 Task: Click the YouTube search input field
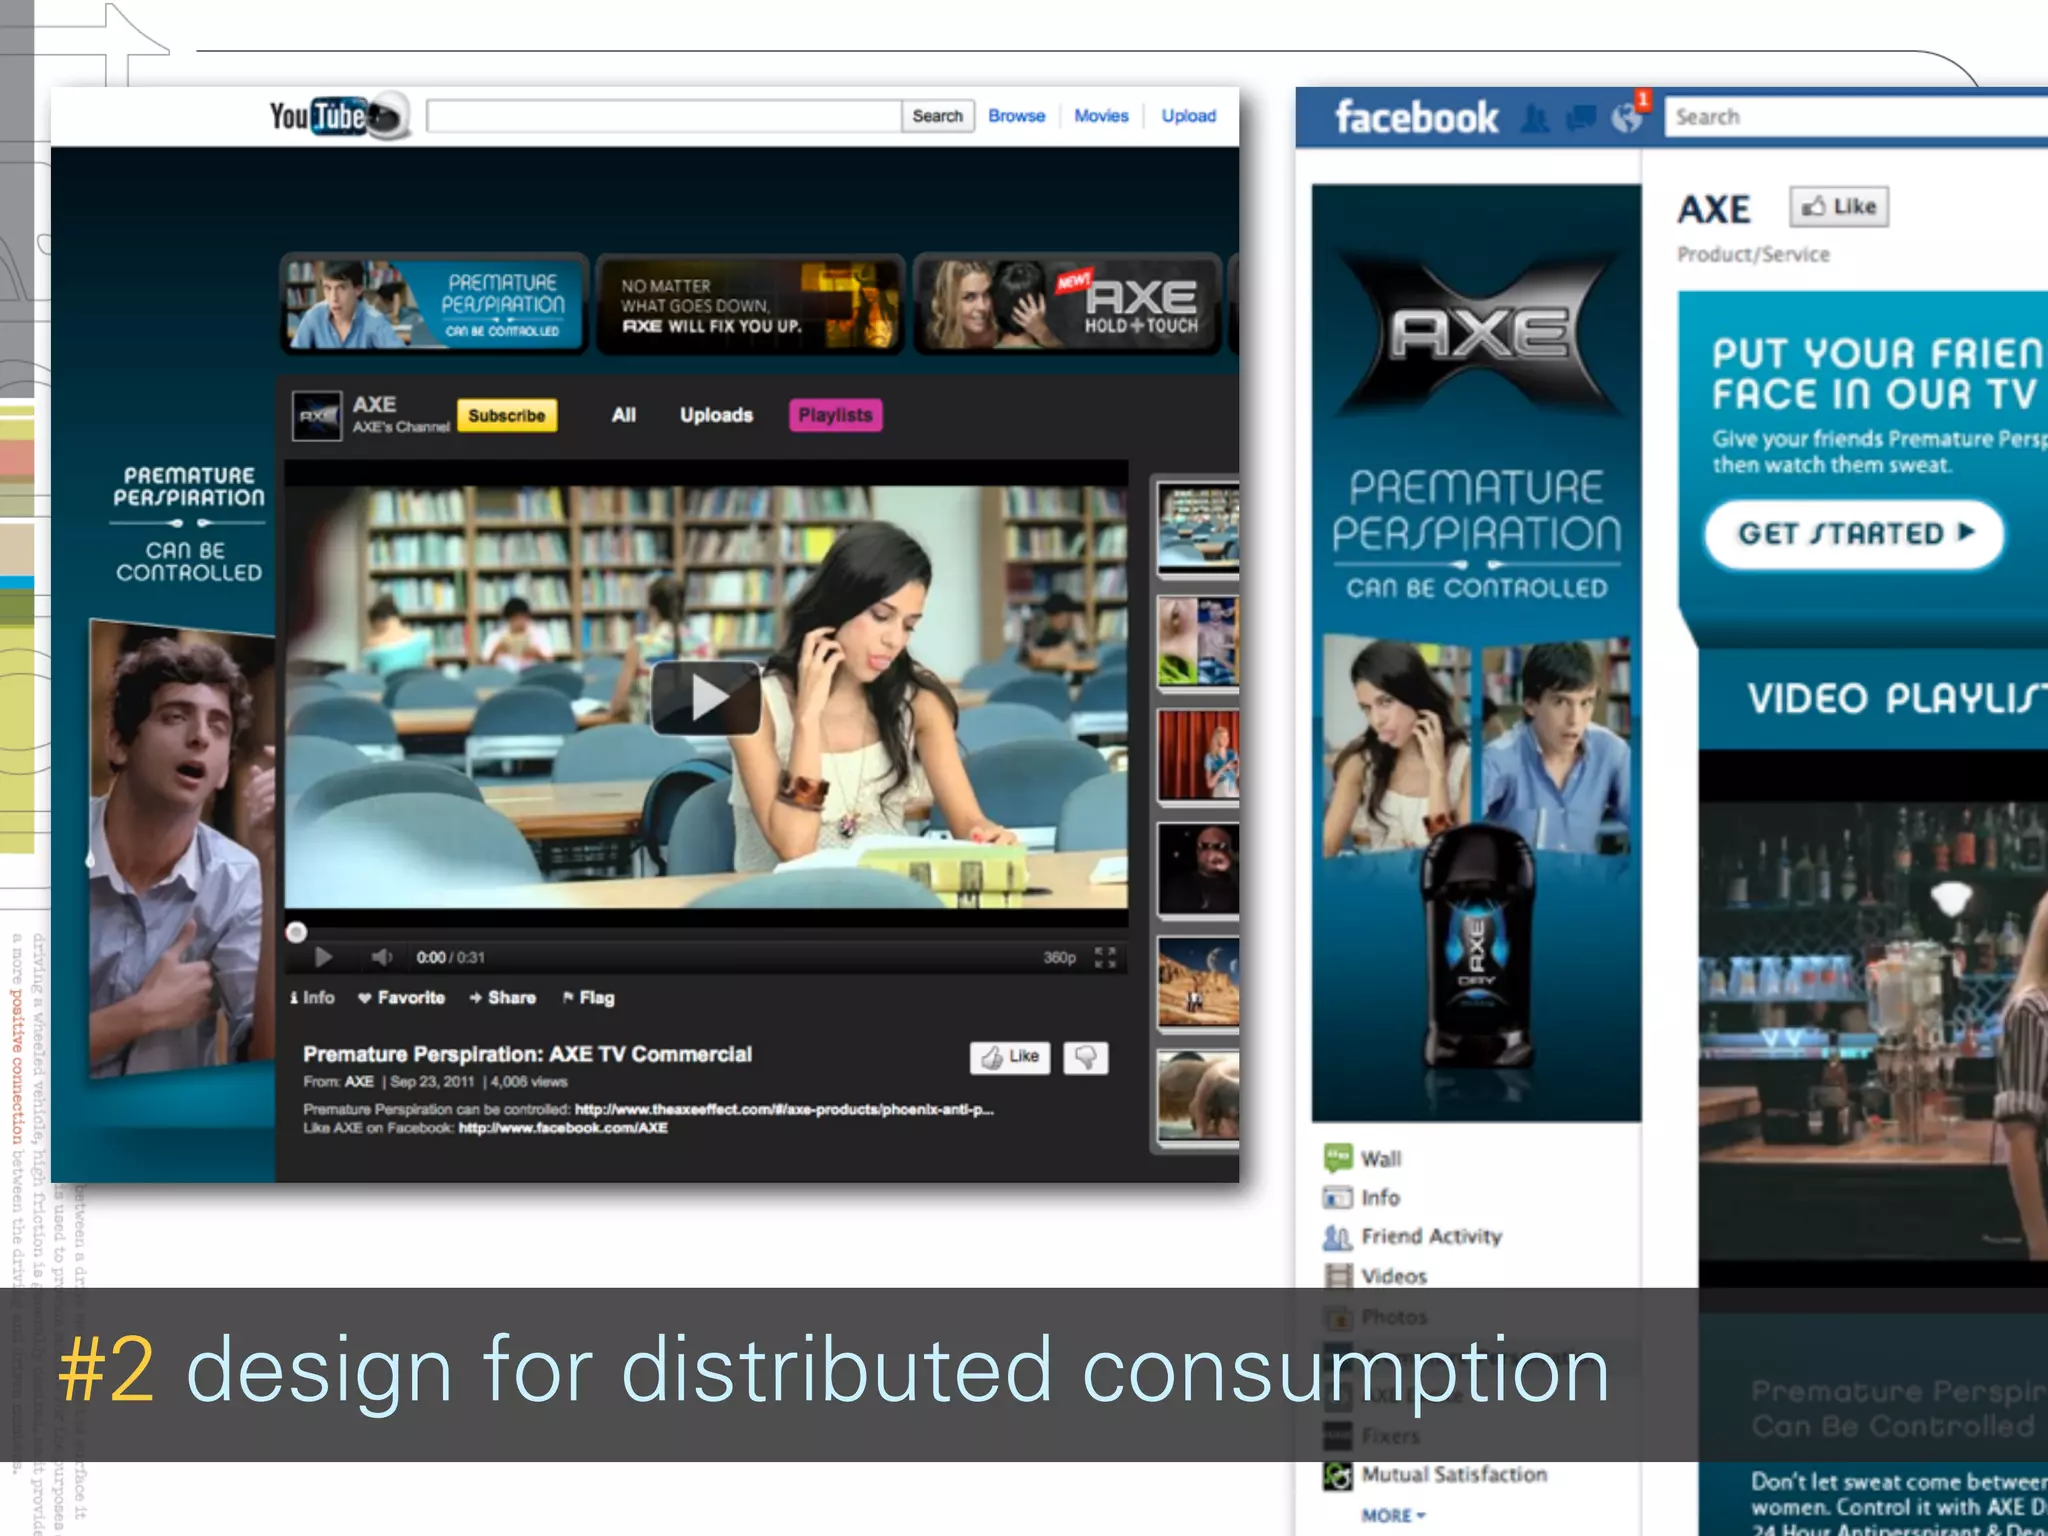click(x=664, y=116)
